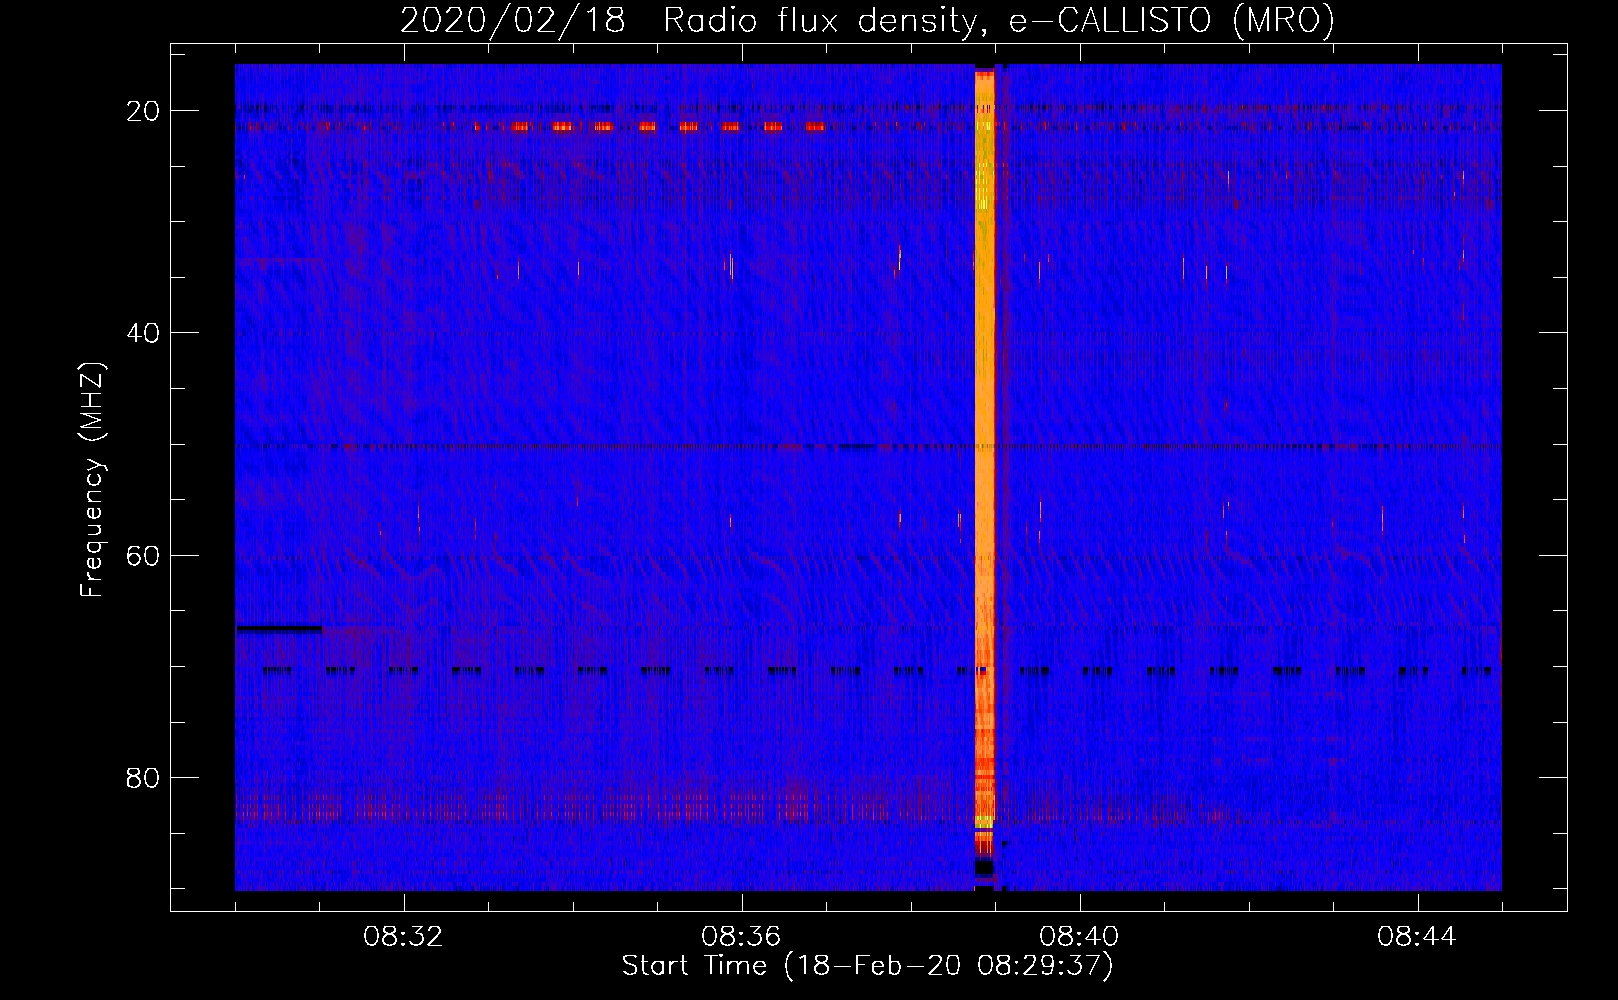The width and height of the screenshot is (1618, 1000).
Task: Click the "Start Time (18-Feb-20 08:29:37)" label
Action: pos(868,966)
